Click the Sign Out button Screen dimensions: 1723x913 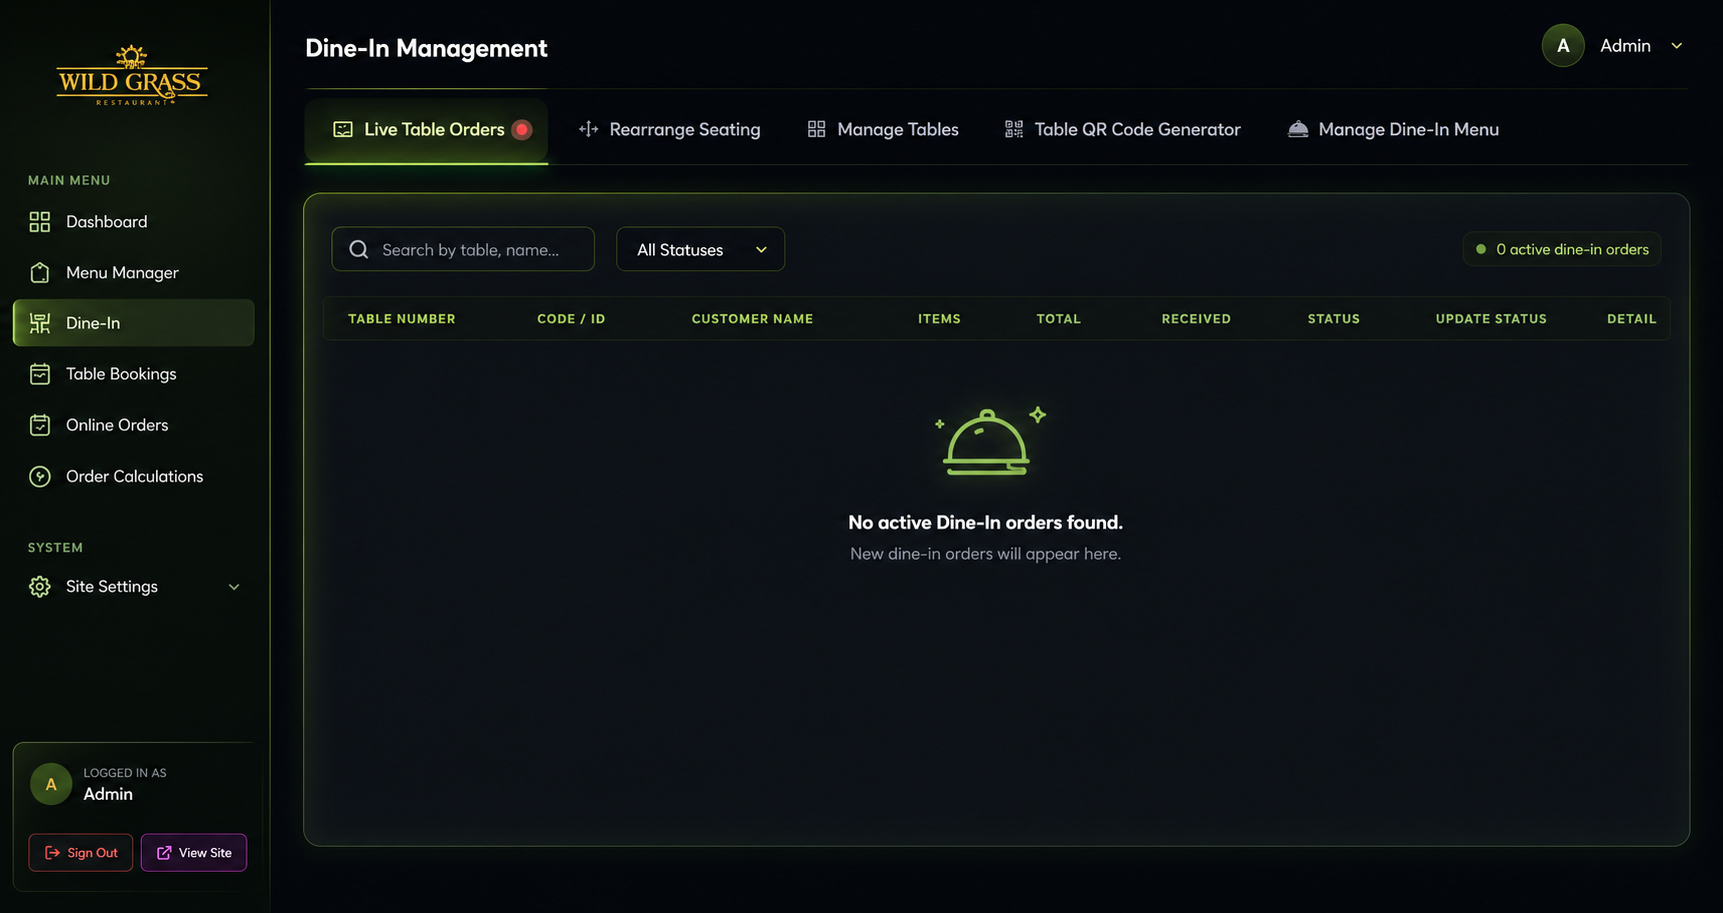pyautogui.click(x=81, y=853)
